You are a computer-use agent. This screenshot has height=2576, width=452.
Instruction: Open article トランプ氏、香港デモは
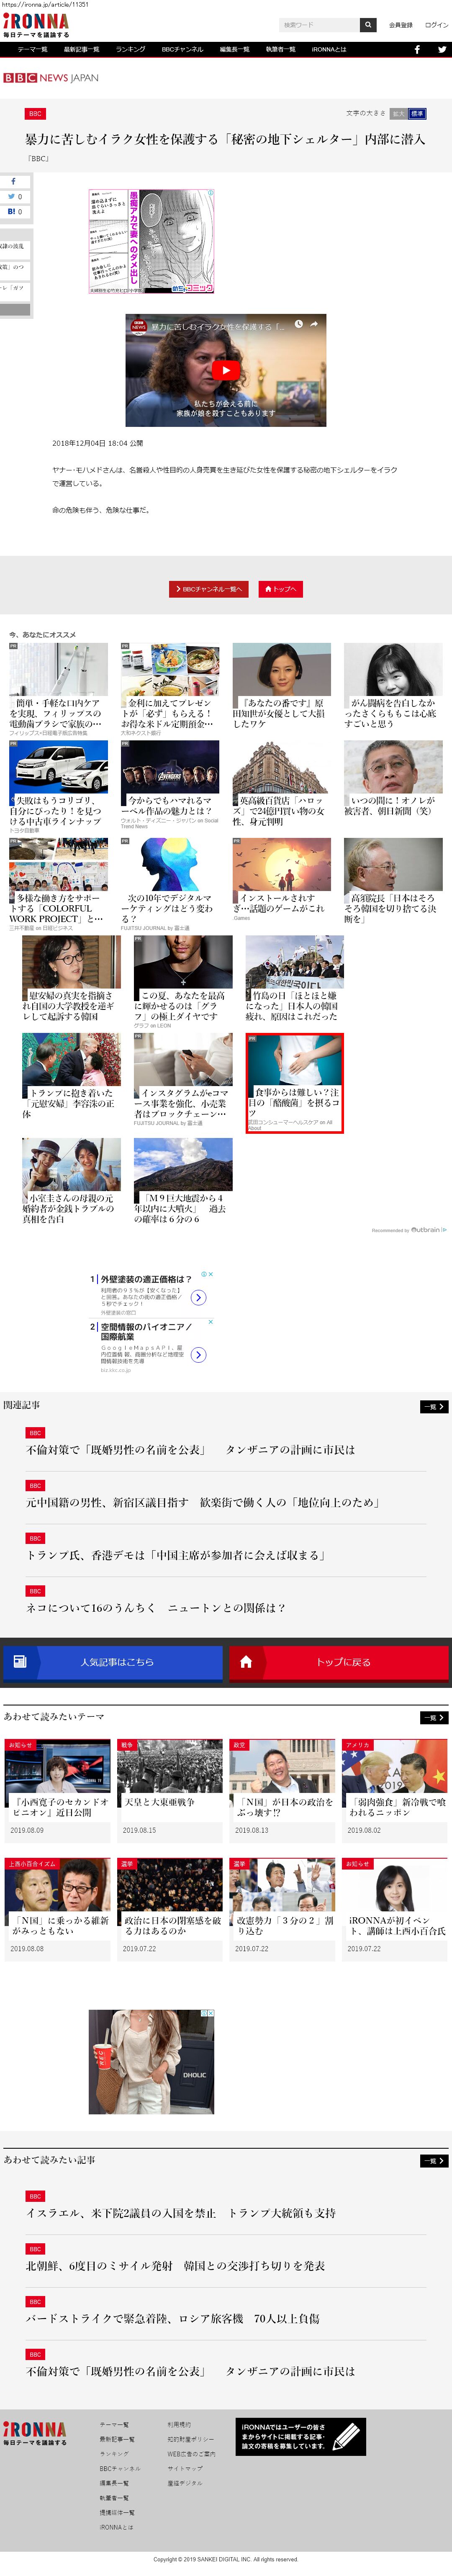[176, 1555]
